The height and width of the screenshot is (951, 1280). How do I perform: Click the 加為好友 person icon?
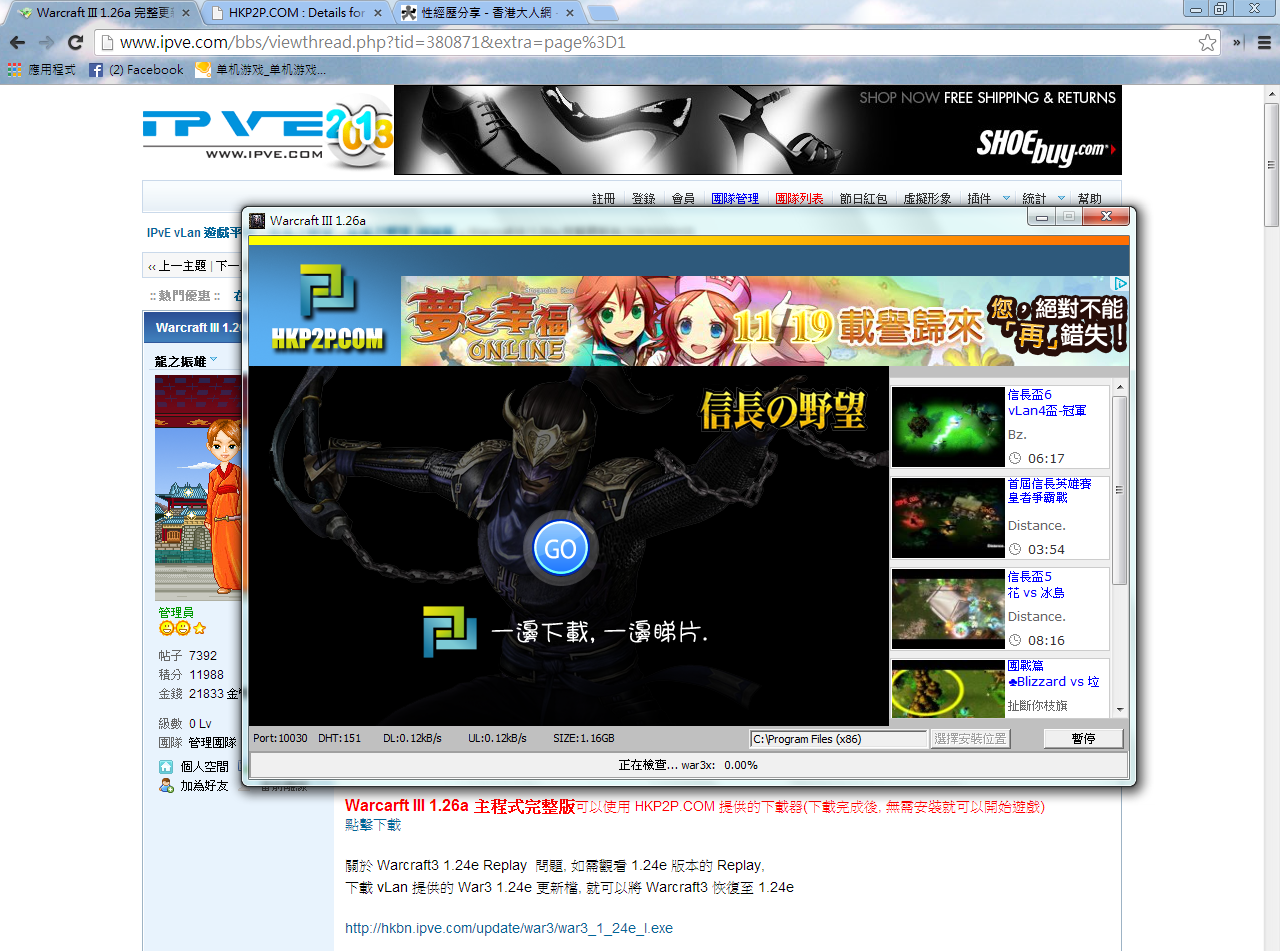pos(166,786)
